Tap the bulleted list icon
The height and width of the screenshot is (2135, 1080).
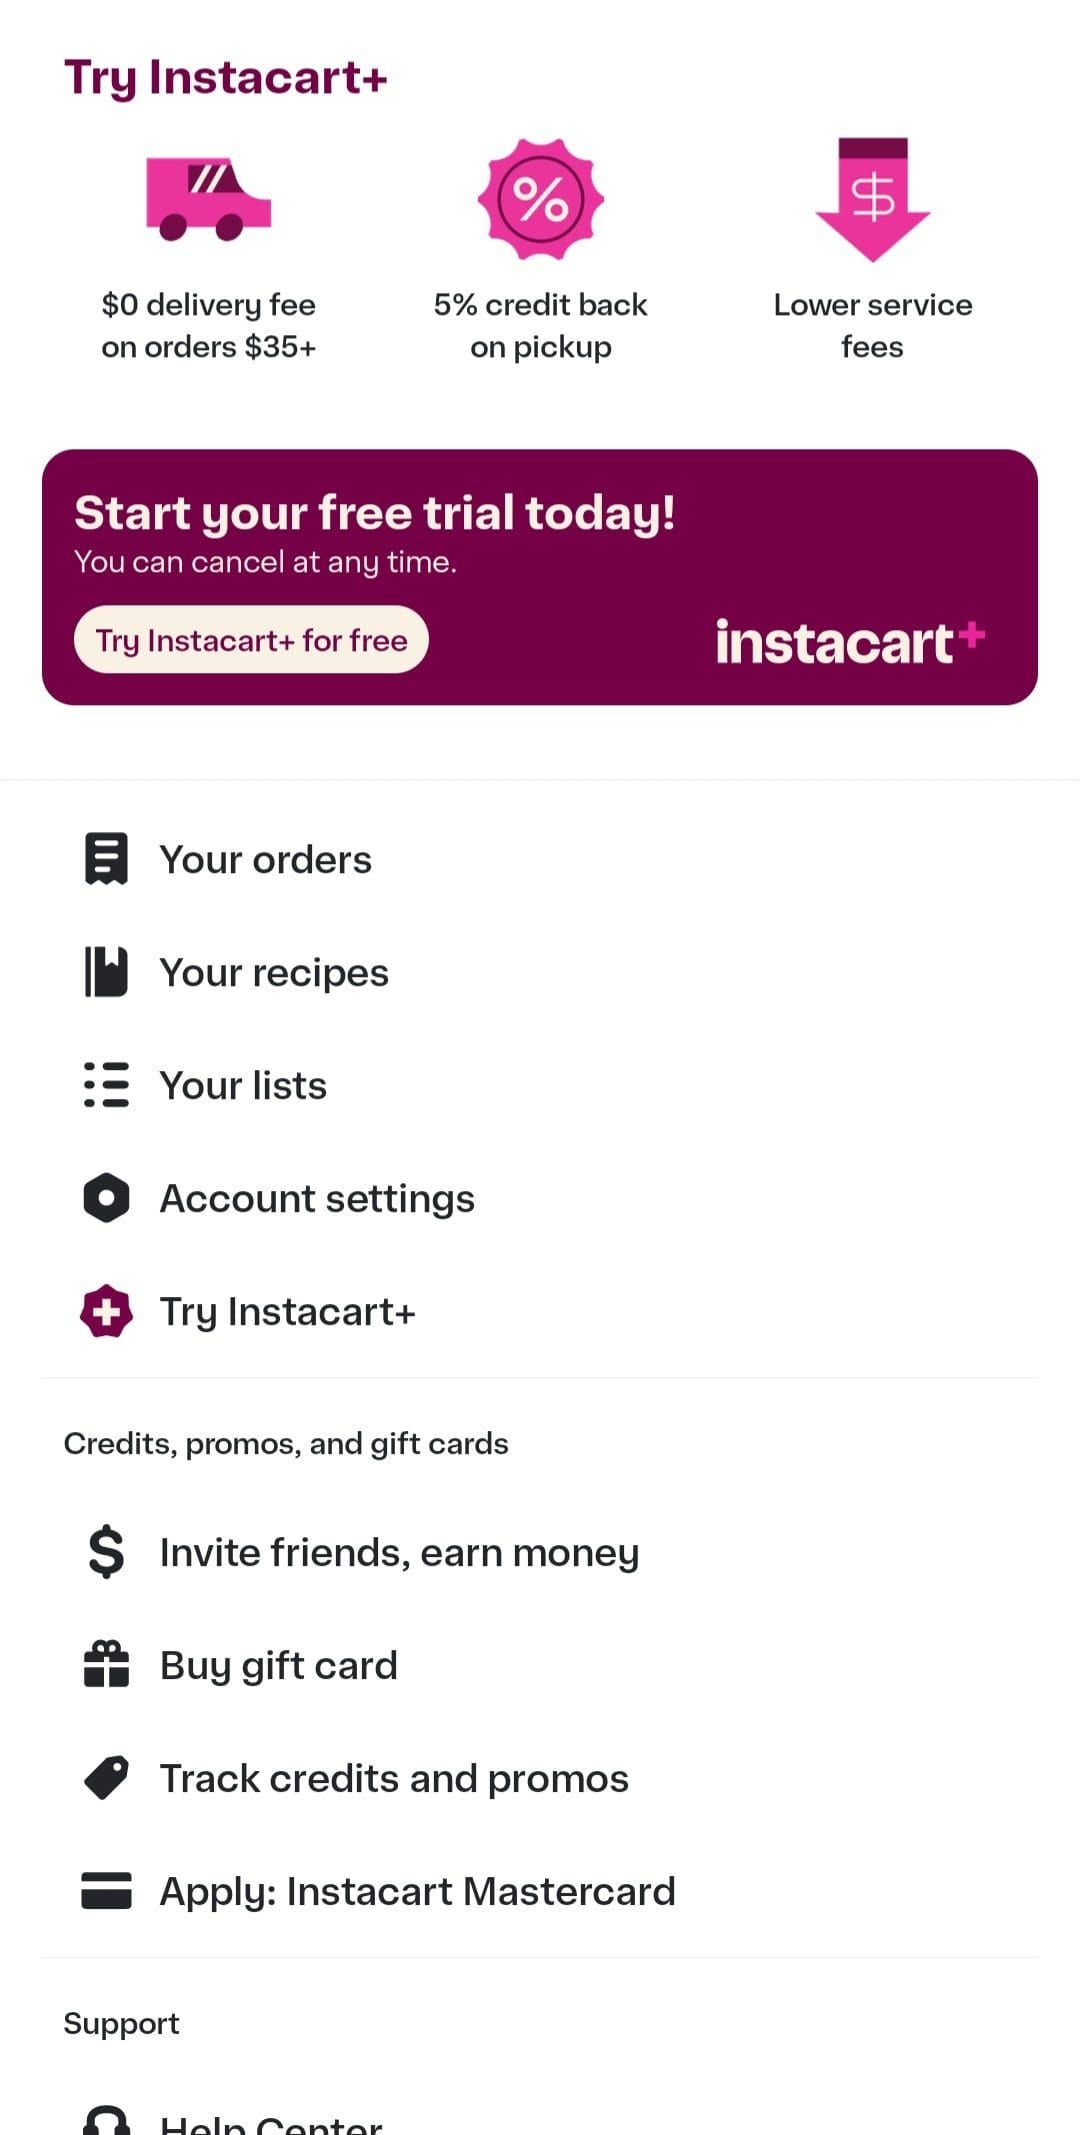[x=106, y=1085]
